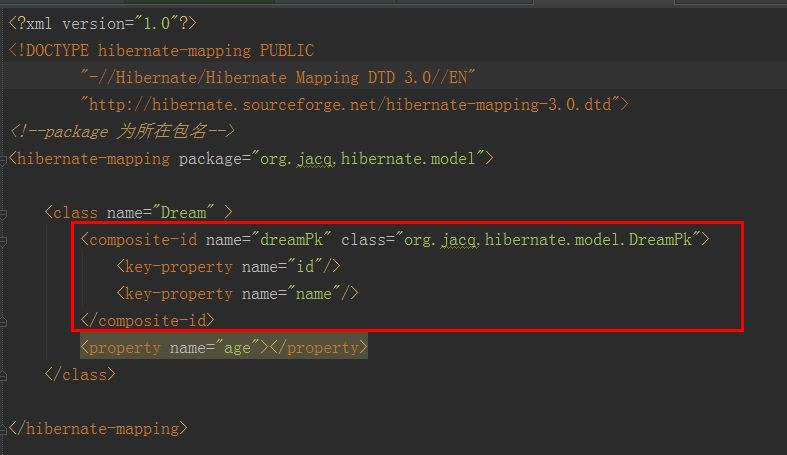The width and height of the screenshot is (787, 455).
Task: Click the "dreamPk" name value
Action: pos(291,239)
